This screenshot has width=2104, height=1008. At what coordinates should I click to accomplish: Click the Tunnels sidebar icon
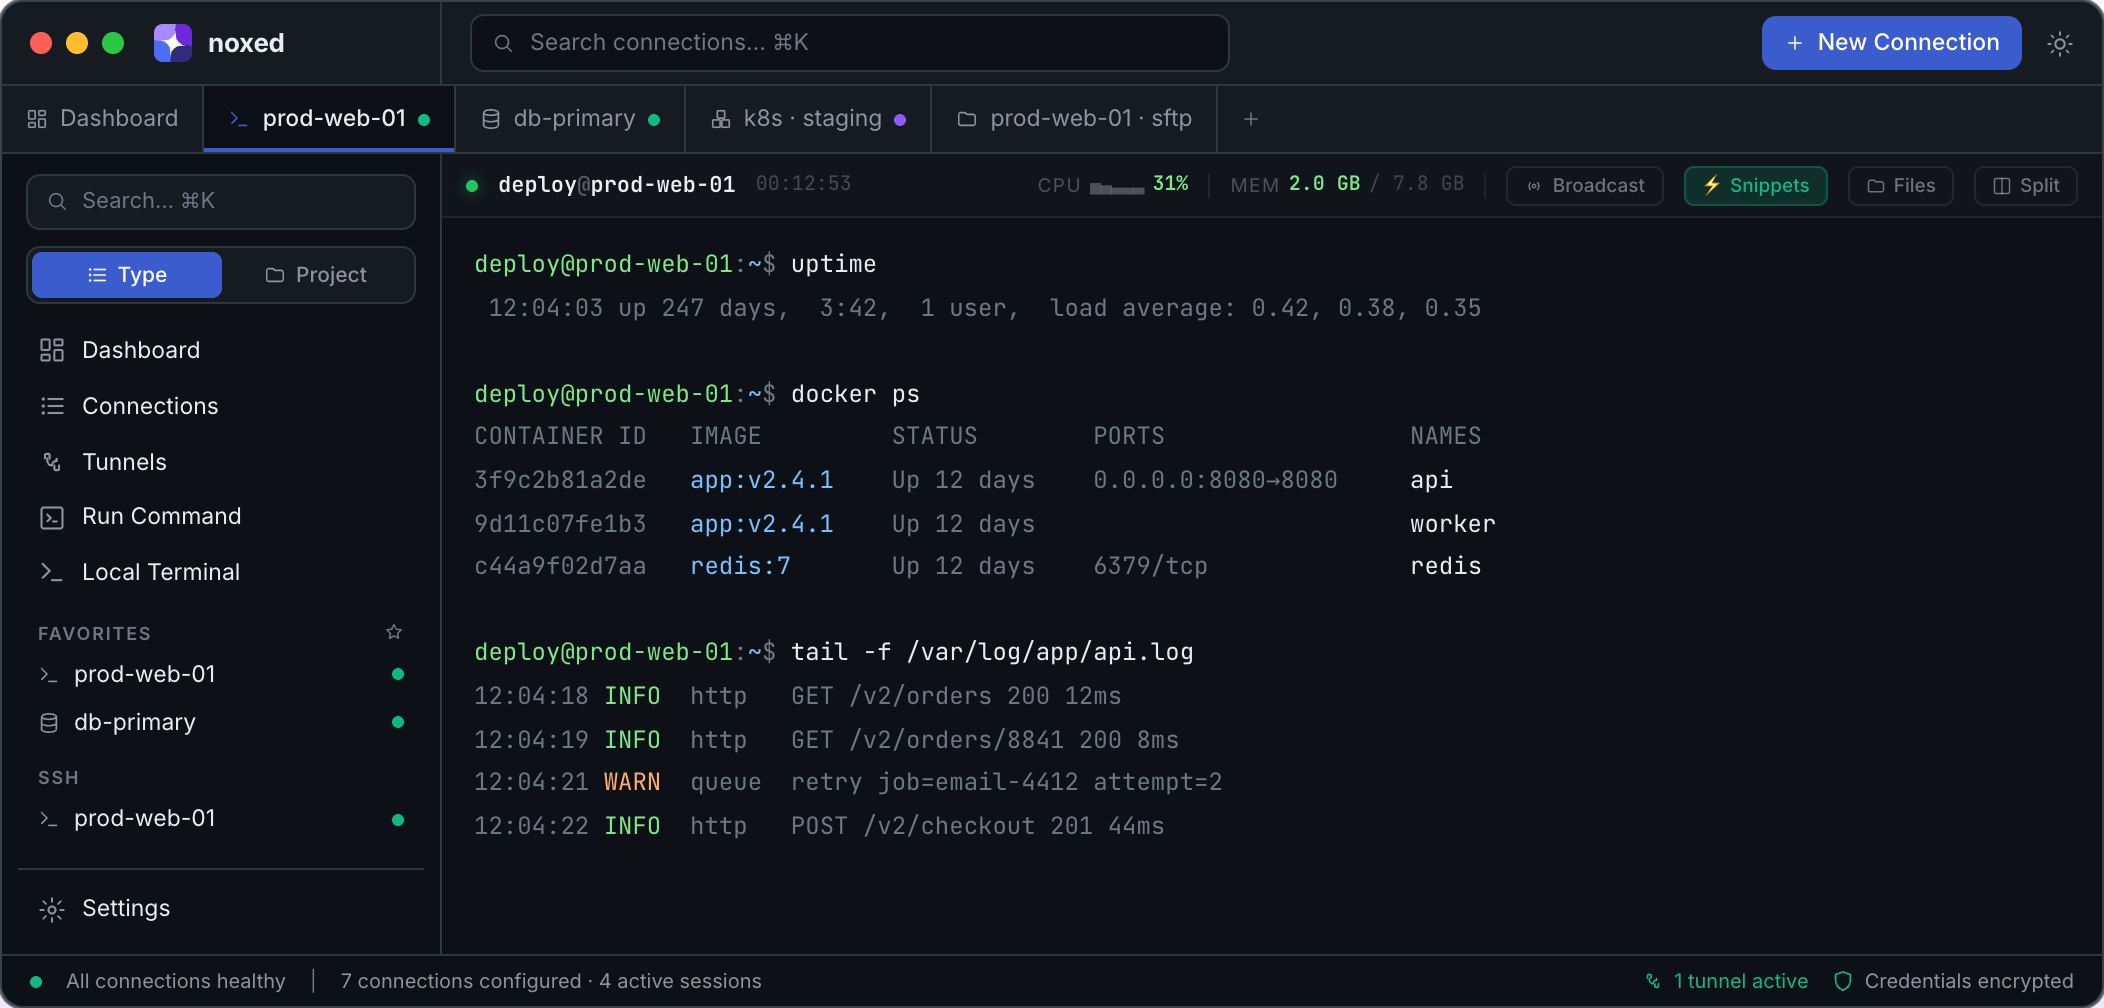52,462
